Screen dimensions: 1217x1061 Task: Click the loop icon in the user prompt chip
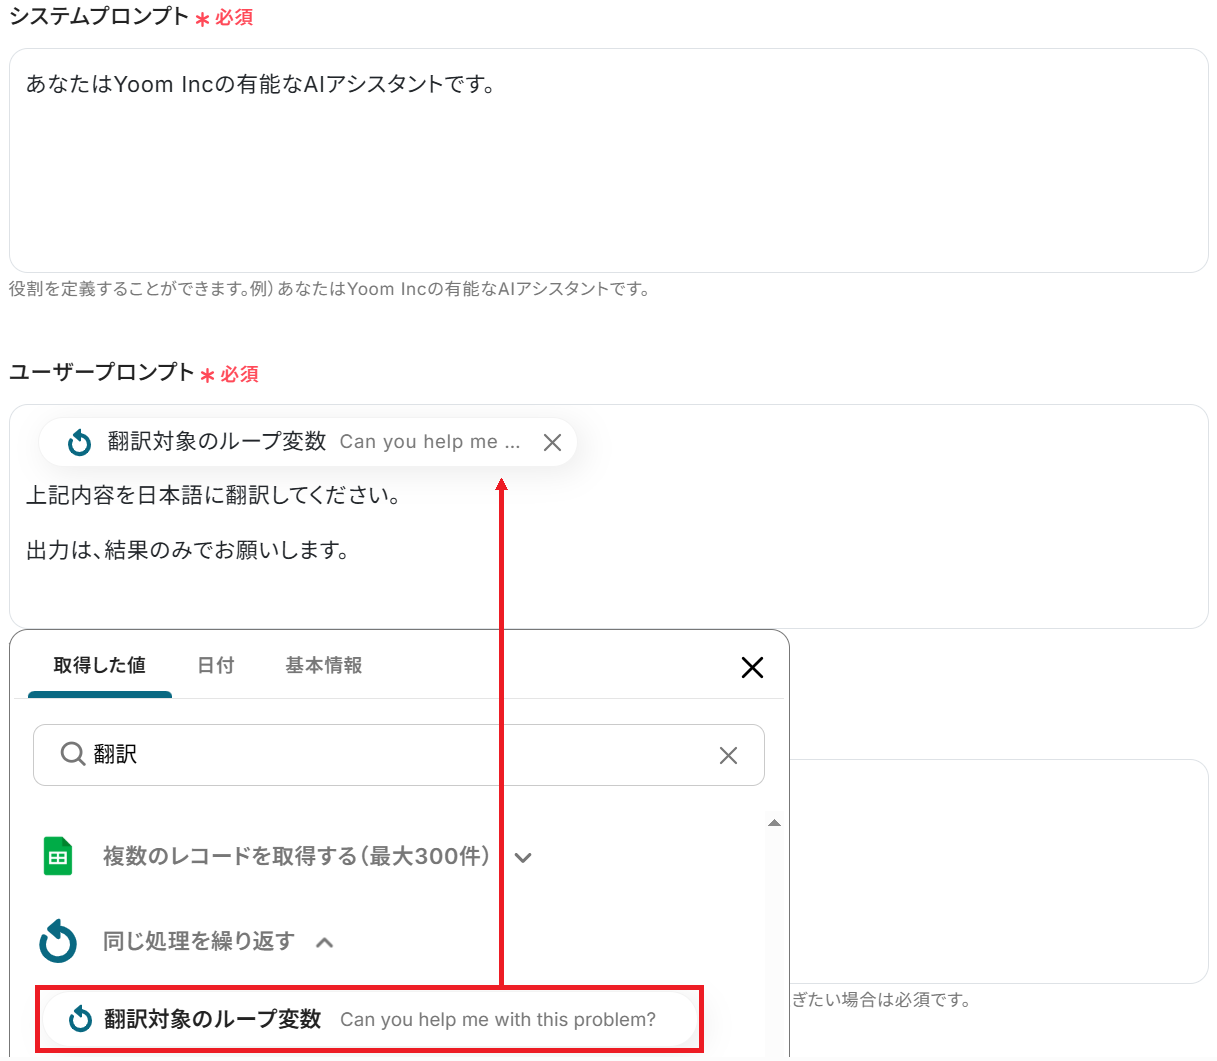point(79,442)
